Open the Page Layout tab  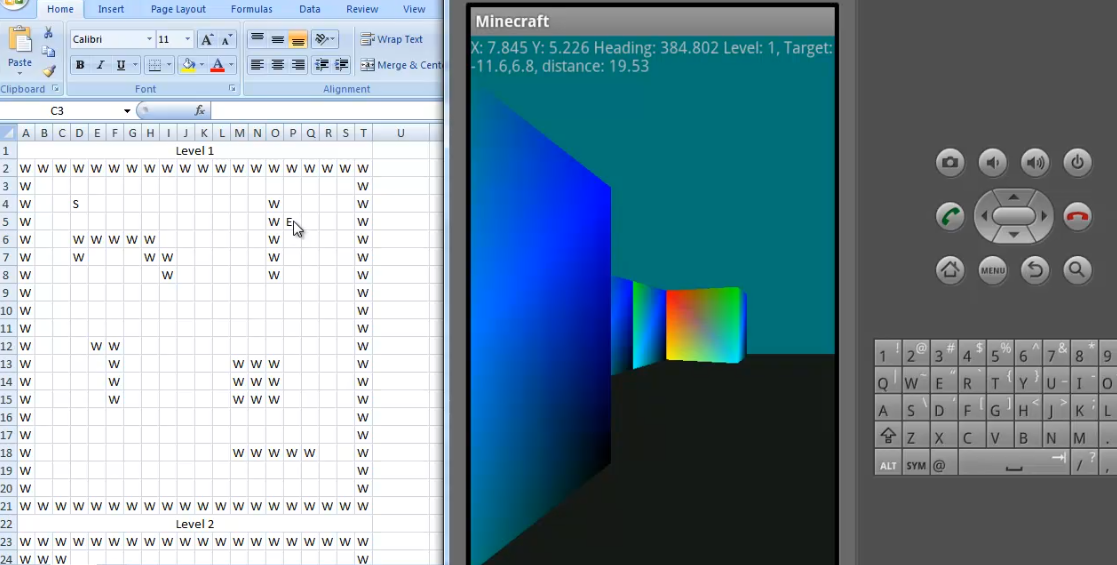178,9
